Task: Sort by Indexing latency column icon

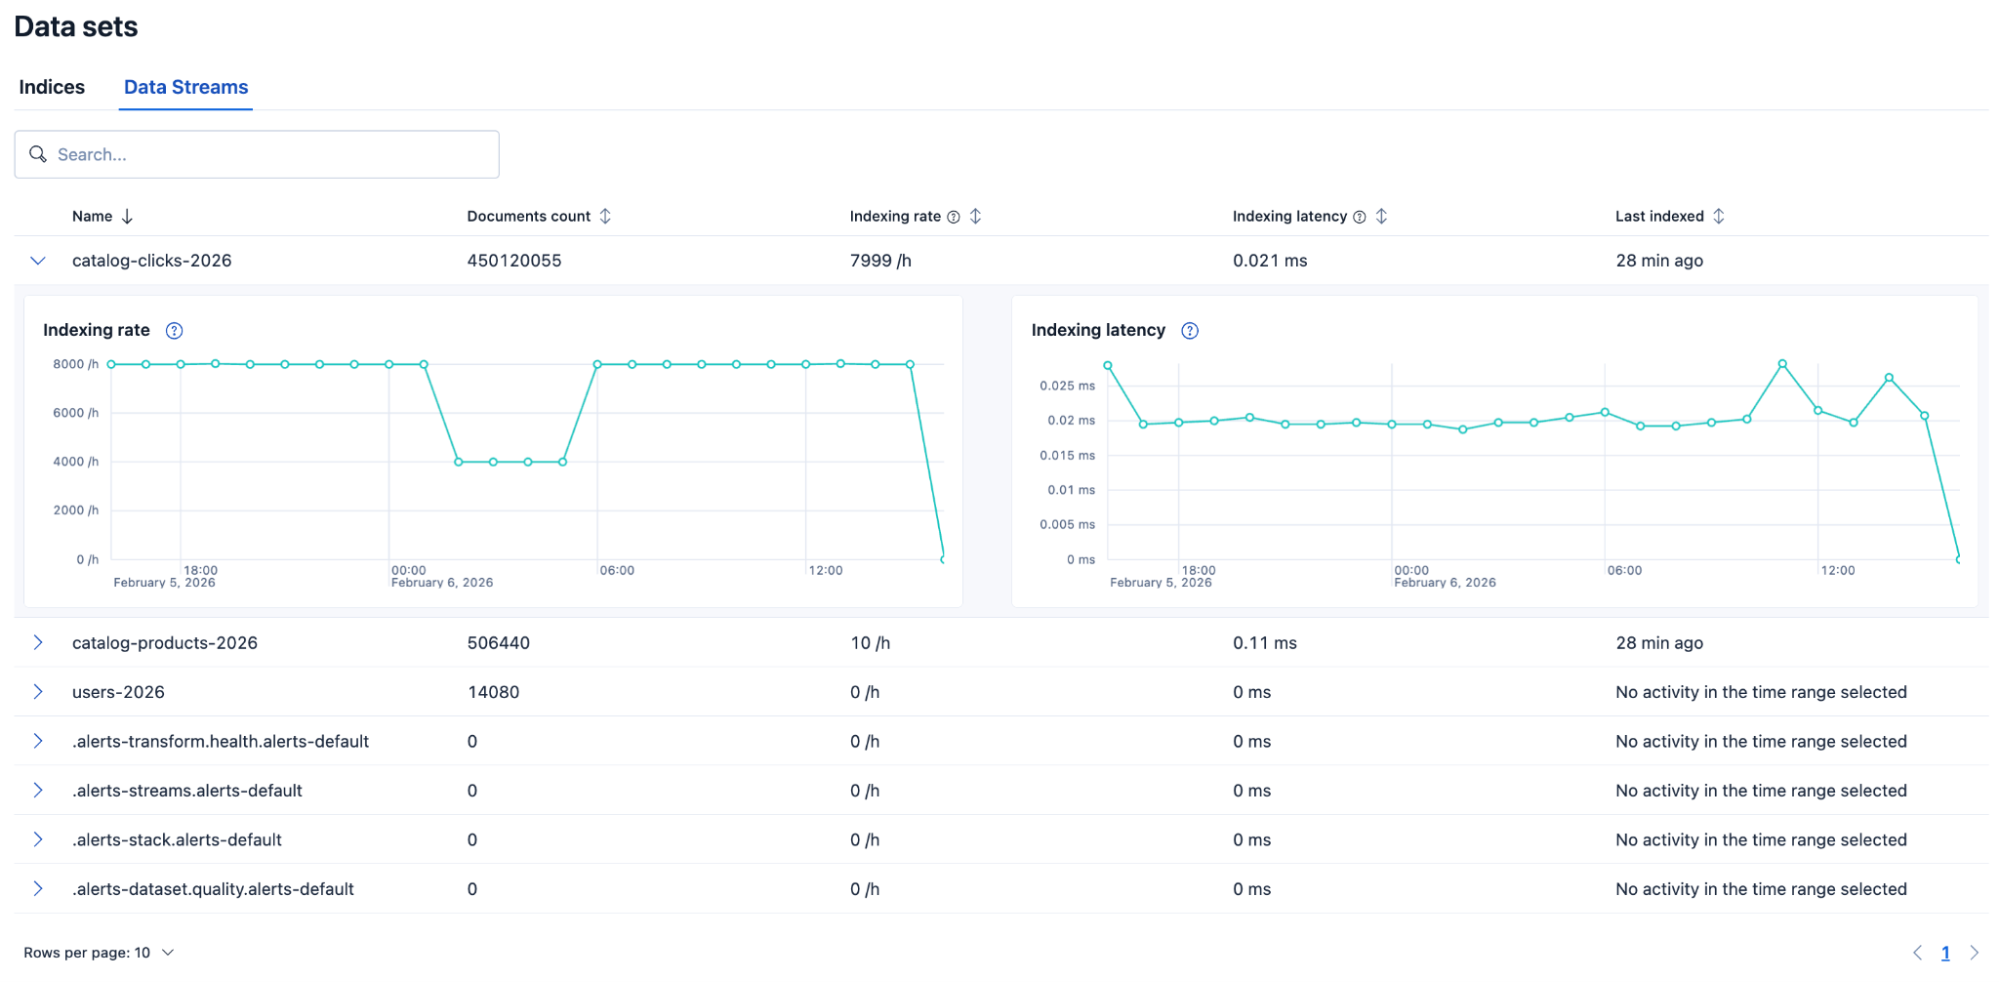Action: pos(1382,216)
